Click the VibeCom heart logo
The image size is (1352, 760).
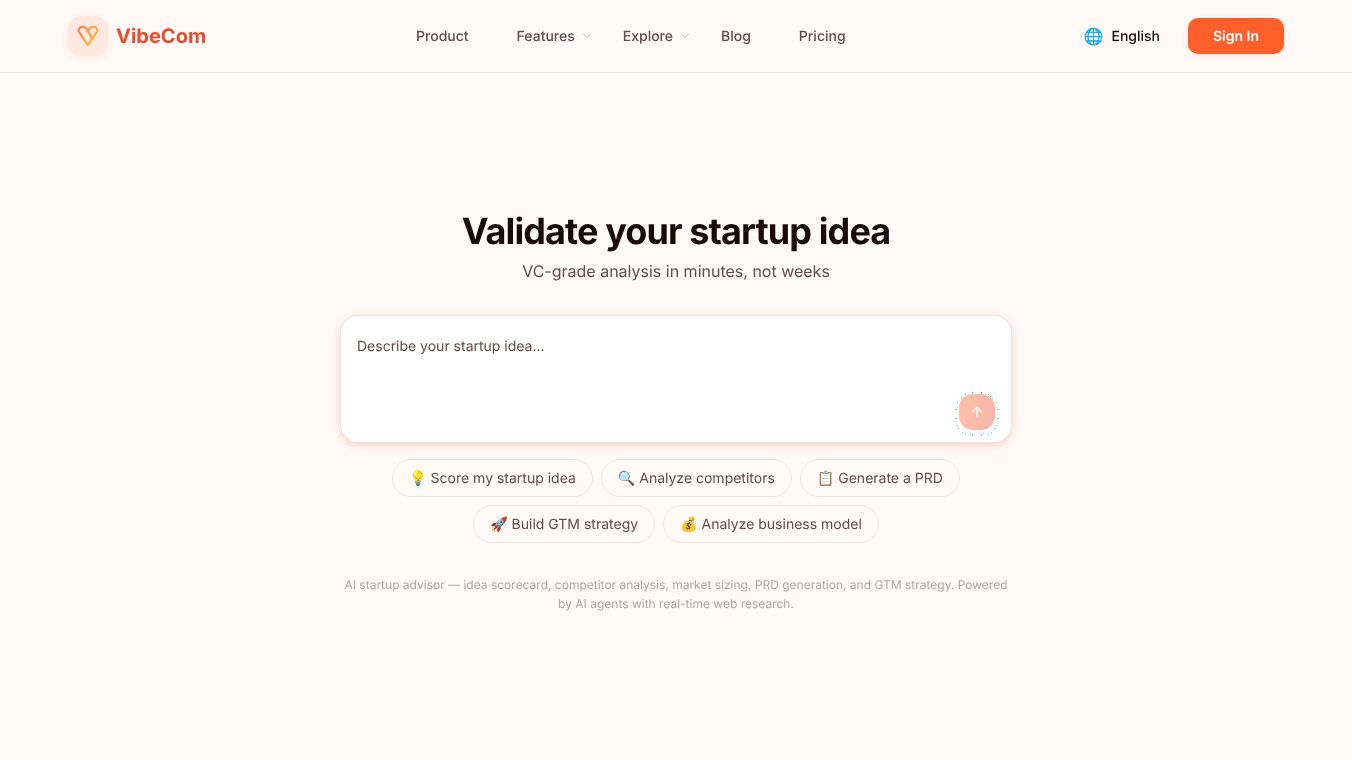88,35
